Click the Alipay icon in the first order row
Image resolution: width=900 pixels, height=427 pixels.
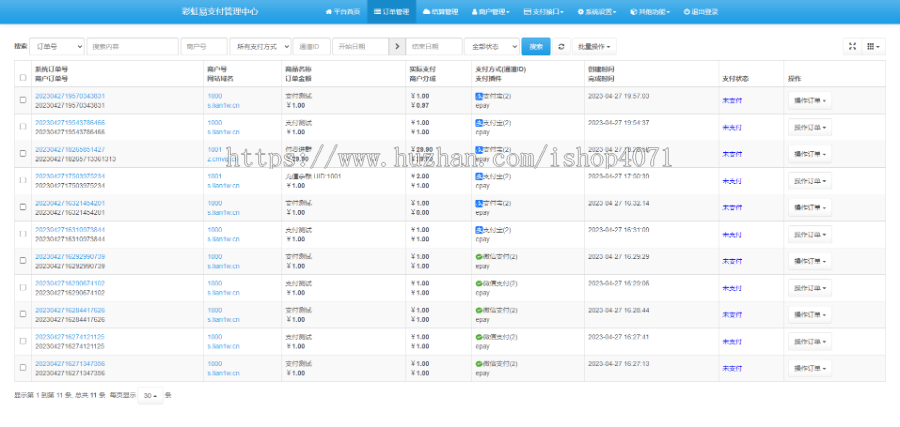[479, 95]
